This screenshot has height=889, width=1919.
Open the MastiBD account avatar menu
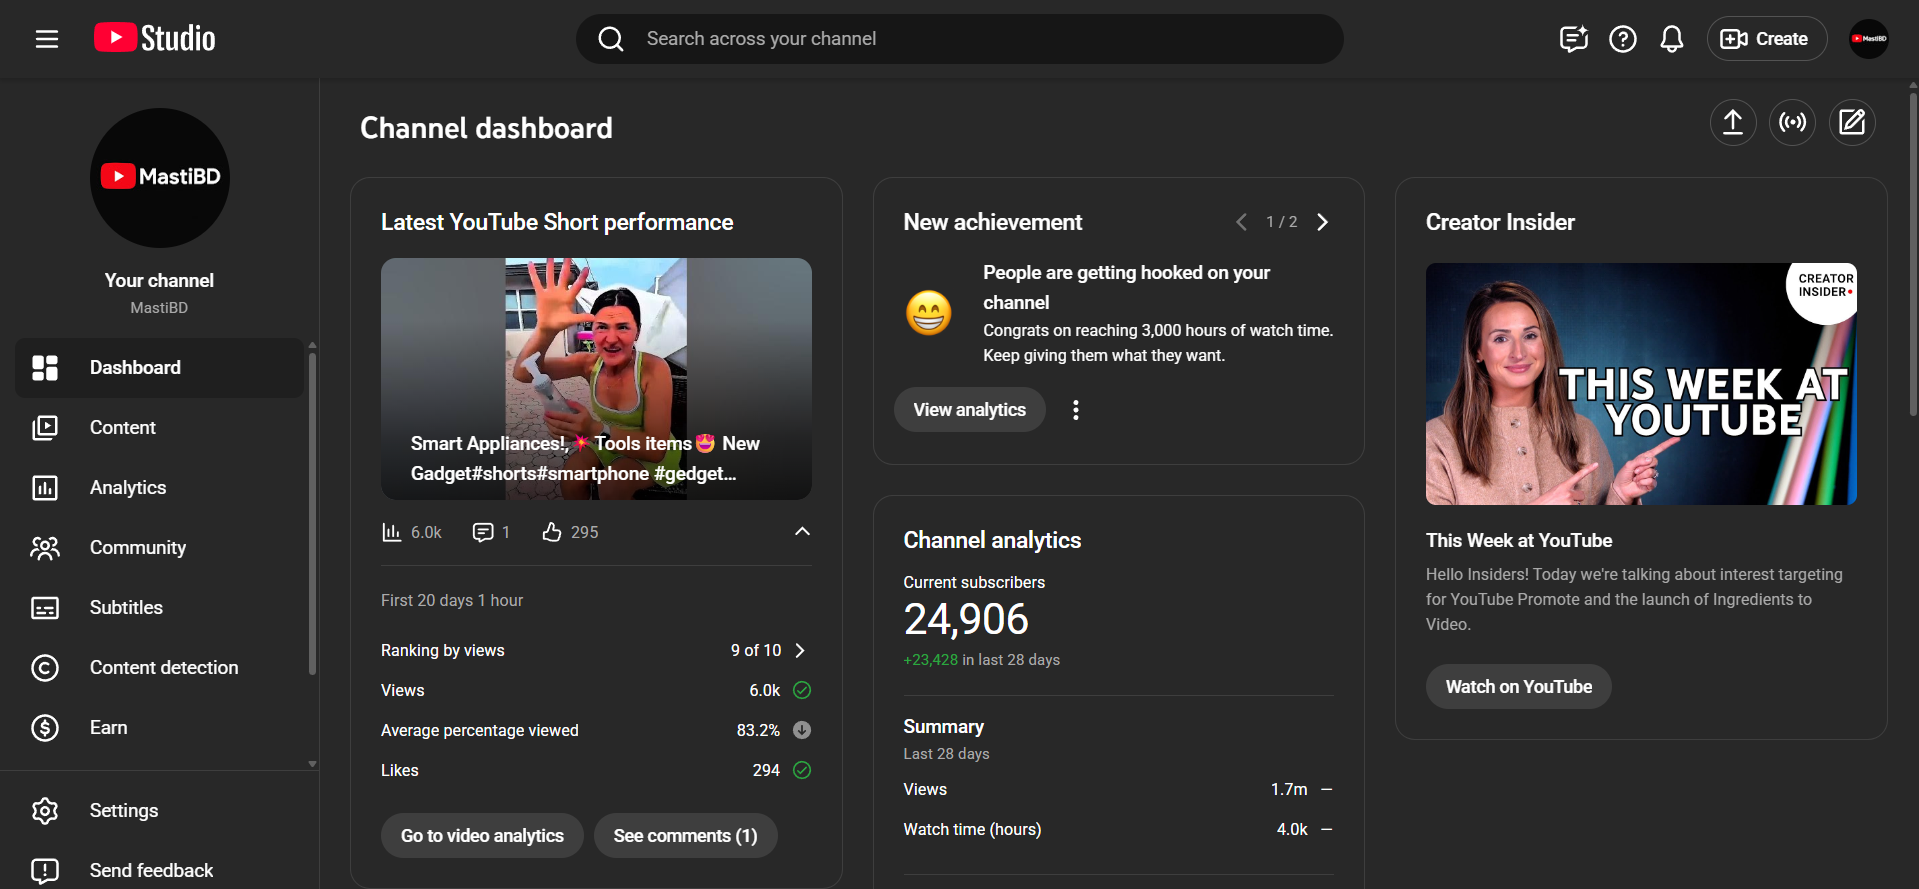click(1868, 39)
